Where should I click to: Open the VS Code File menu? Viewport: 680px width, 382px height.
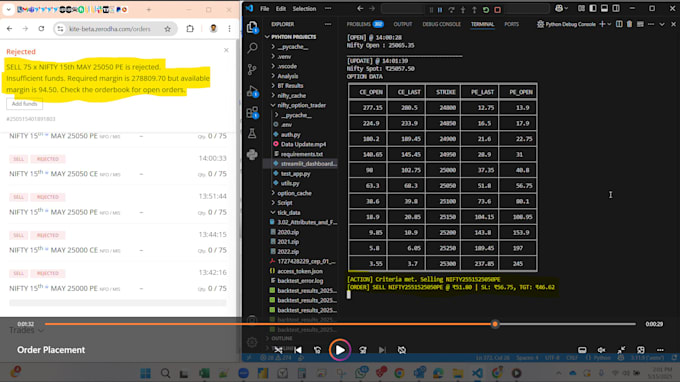point(265,9)
